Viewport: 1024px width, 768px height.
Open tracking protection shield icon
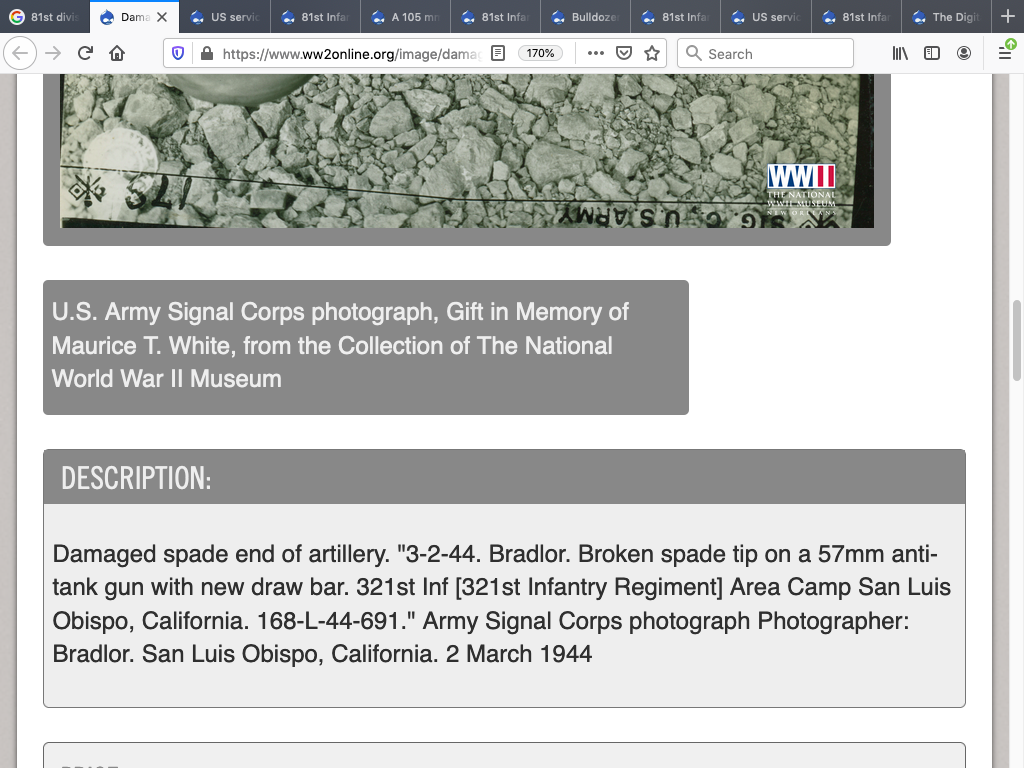pos(178,54)
